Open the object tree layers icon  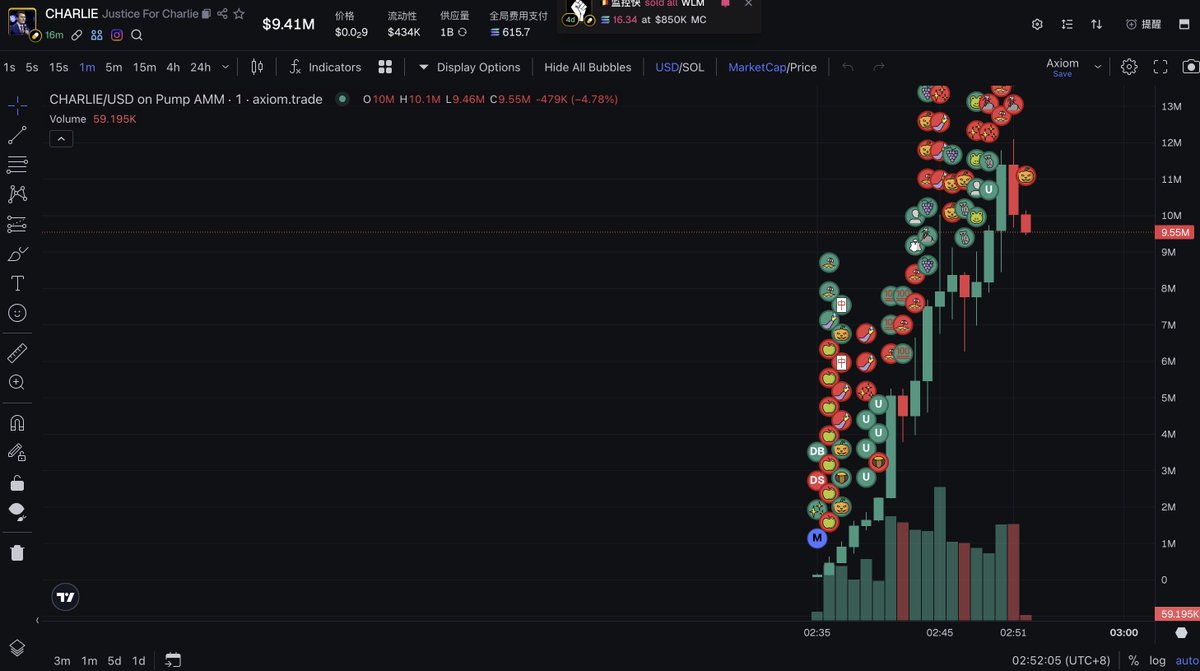click(17, 648)
